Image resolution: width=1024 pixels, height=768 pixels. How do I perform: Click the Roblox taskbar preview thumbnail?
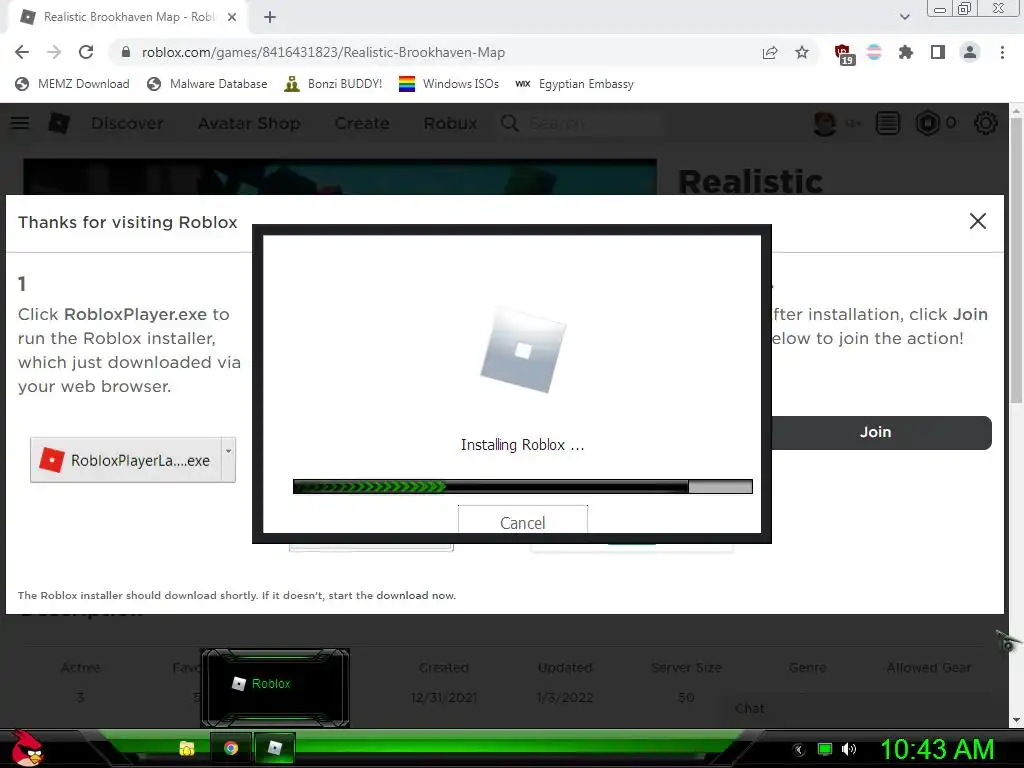(x=275, y=687)
